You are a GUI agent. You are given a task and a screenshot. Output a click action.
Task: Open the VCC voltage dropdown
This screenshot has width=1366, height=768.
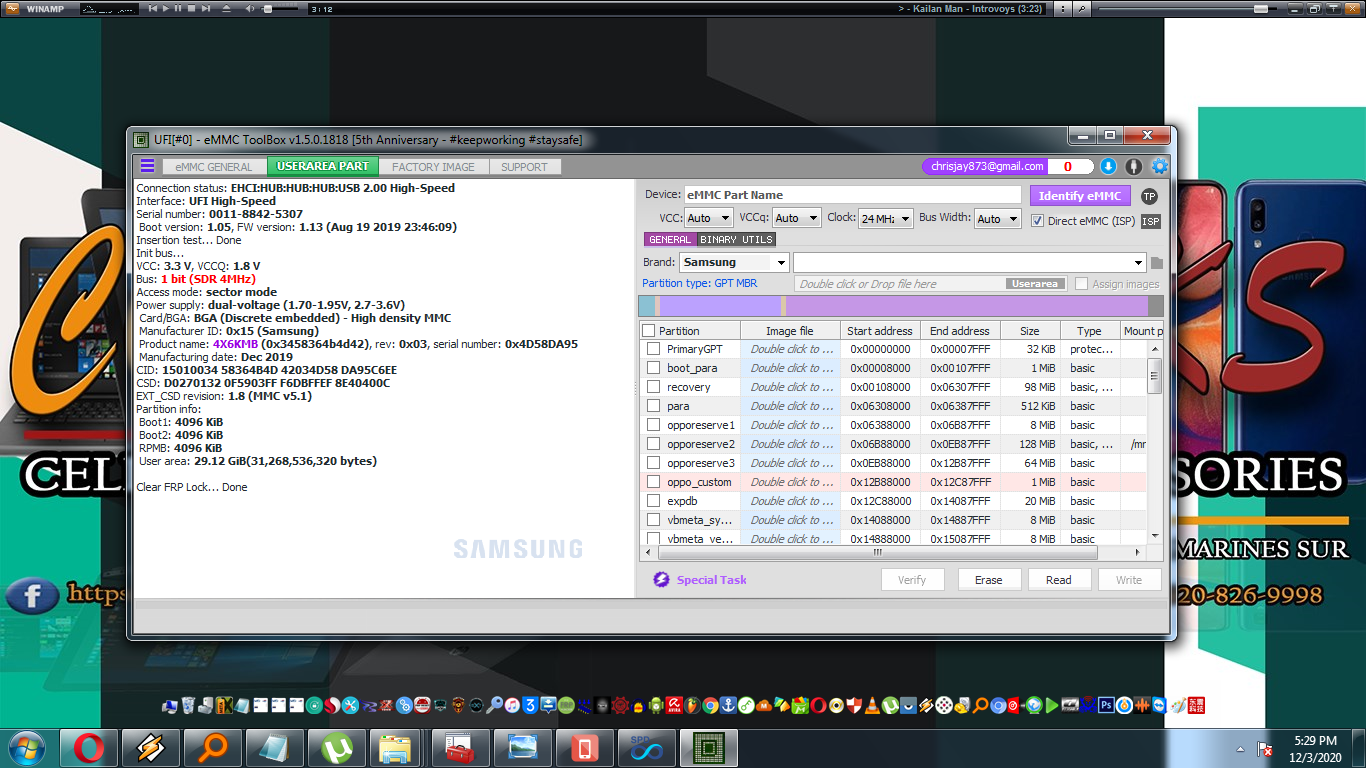(709, 218)
